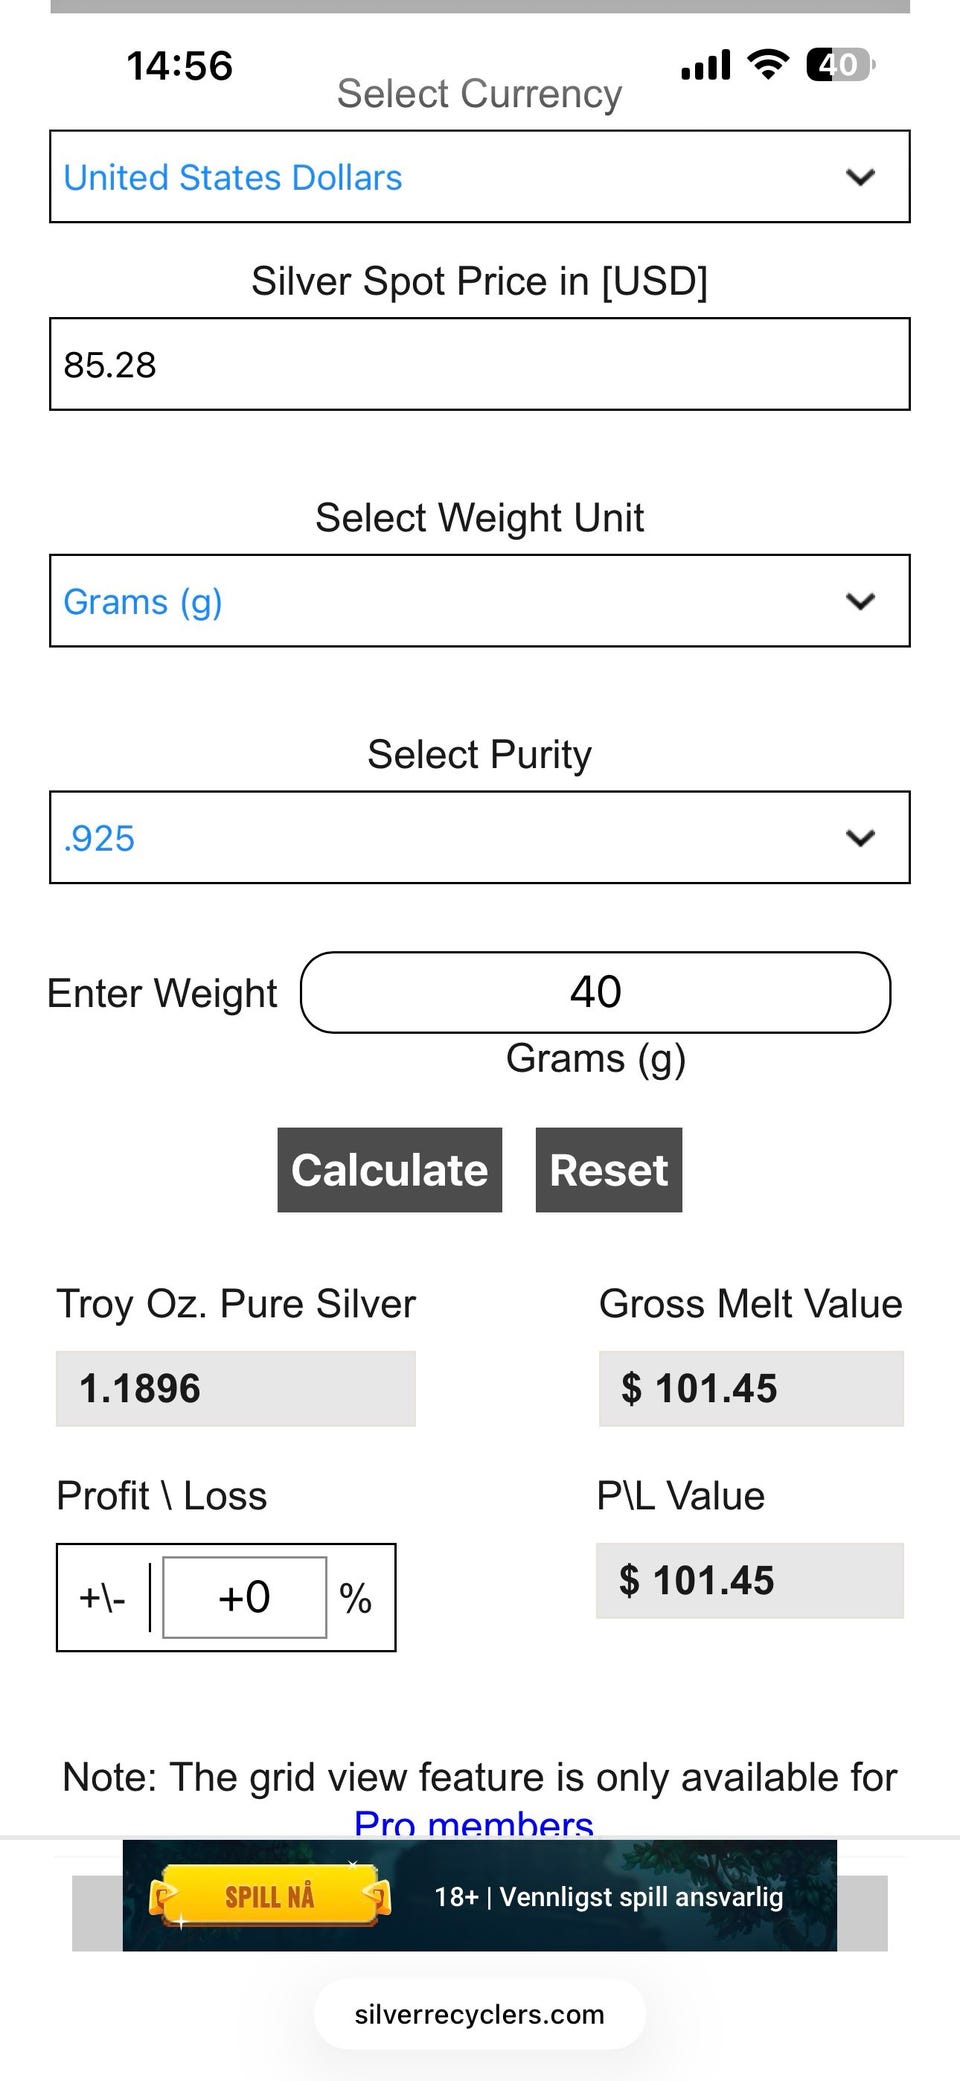Screen dimensions: 960x2081
Task: Click the Gross Melt Value result field
Action: pos(750,1388)
